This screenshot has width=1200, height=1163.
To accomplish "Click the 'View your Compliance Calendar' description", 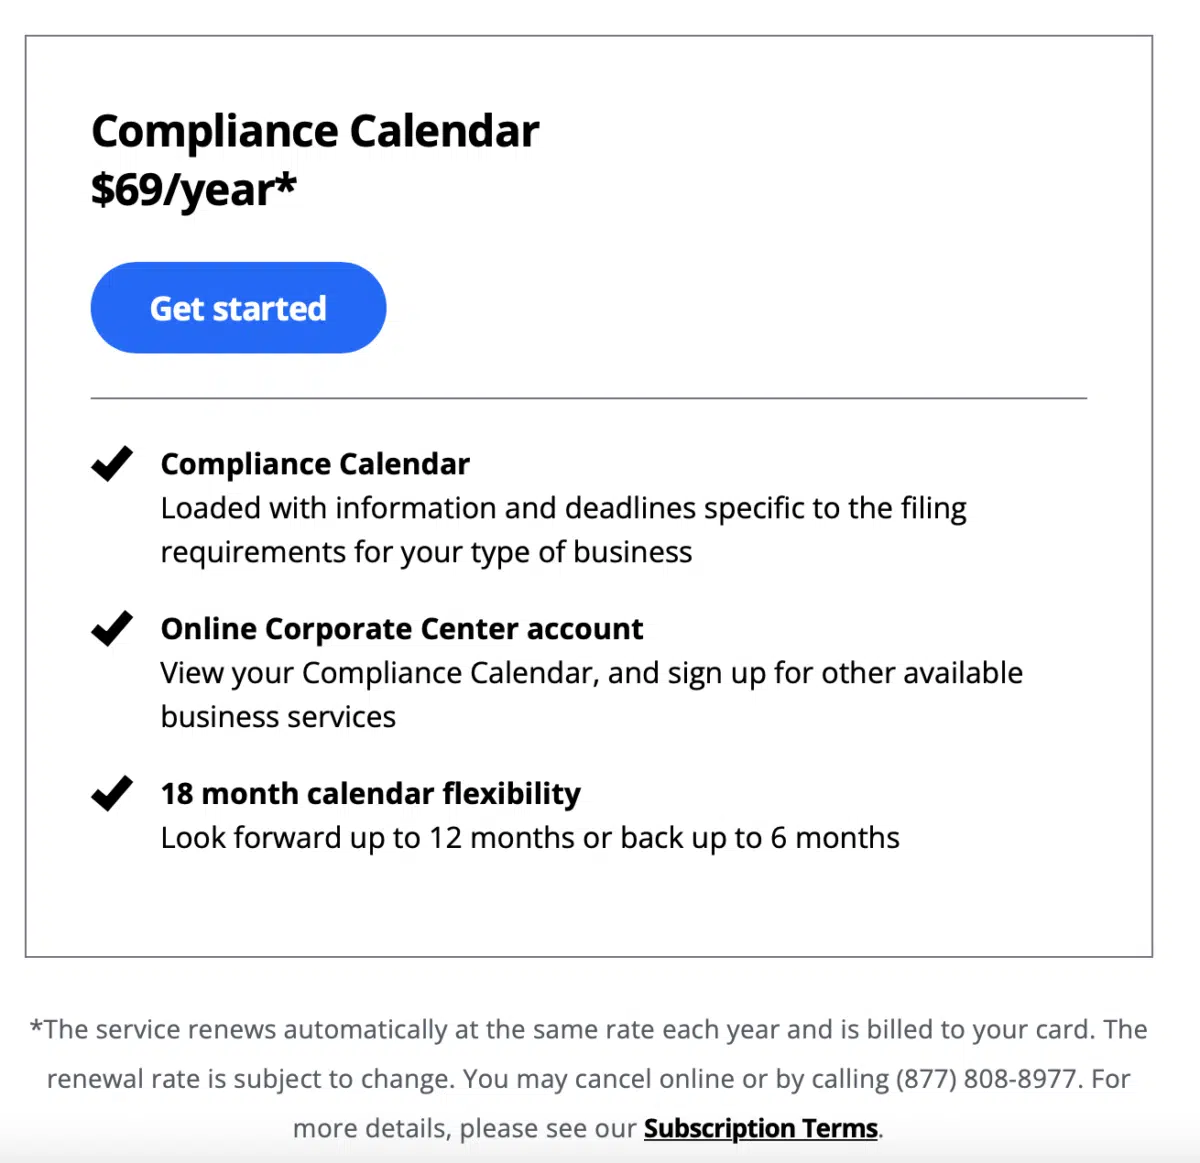I will [x=592, y=695].
